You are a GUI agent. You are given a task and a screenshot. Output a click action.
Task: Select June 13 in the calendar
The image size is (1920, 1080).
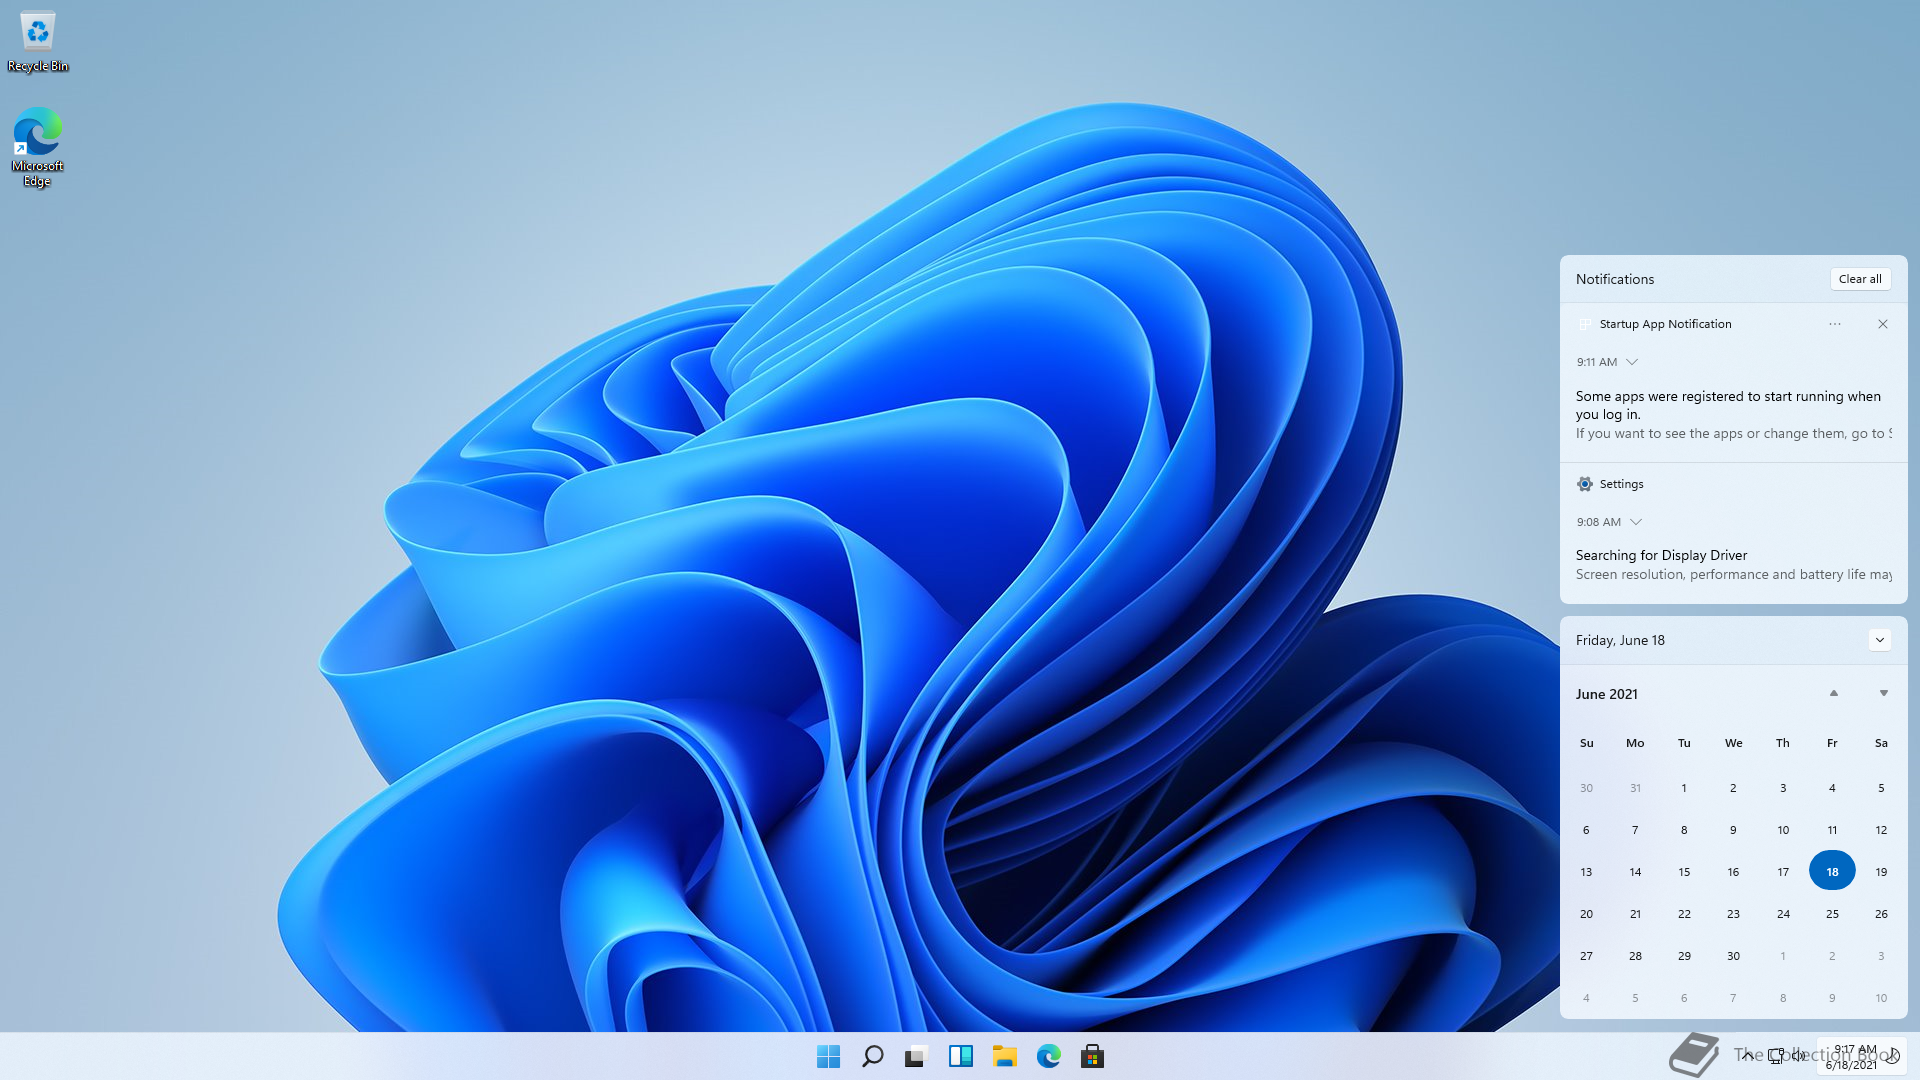[1586, 872]
